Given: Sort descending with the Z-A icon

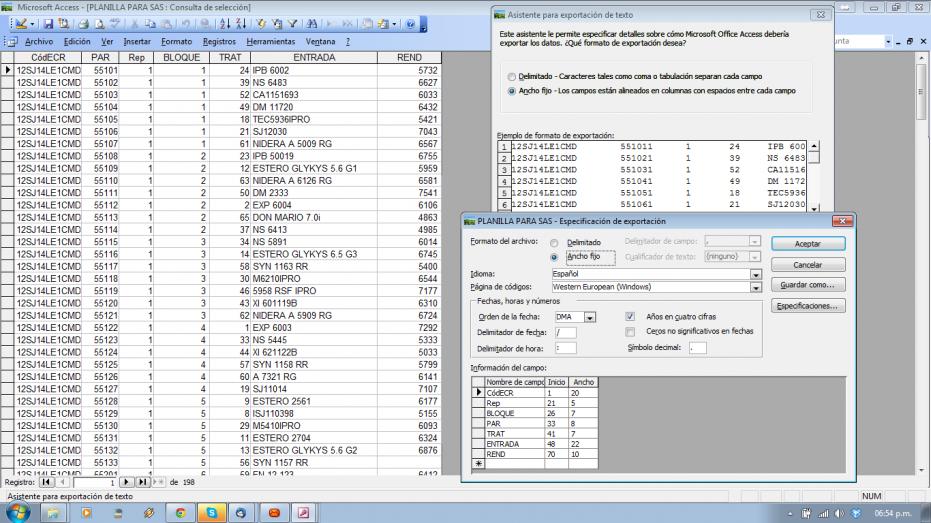Looking at the screenshot, I should tap(240, 24).
